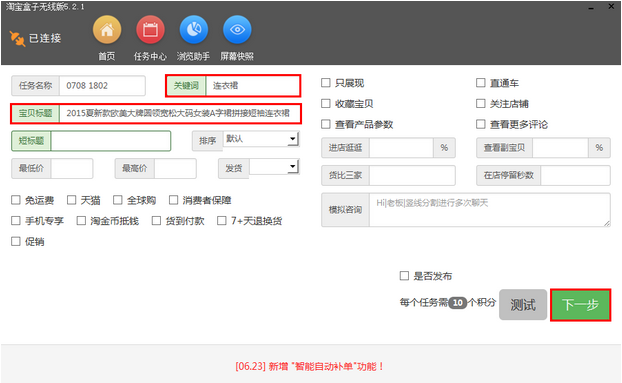Toggle the 是否发布 checkbox

click(404, 276)
